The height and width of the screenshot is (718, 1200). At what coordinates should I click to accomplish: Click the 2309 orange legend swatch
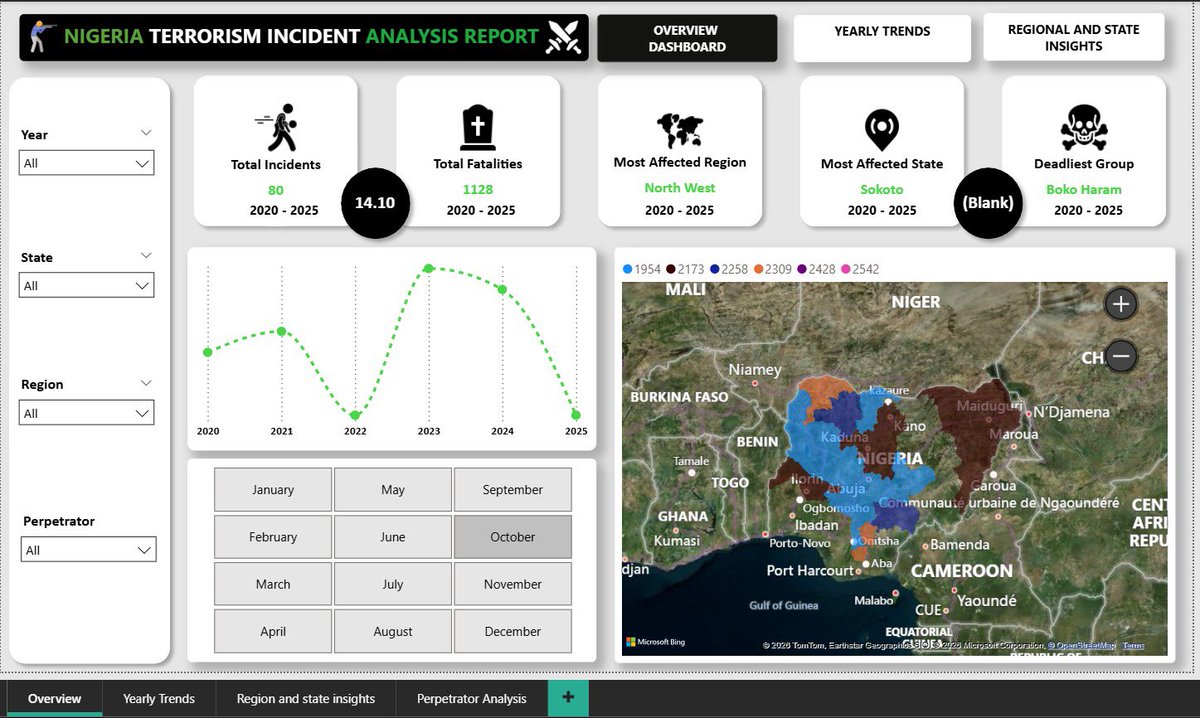pyautogui.click(x=759, y=269)
